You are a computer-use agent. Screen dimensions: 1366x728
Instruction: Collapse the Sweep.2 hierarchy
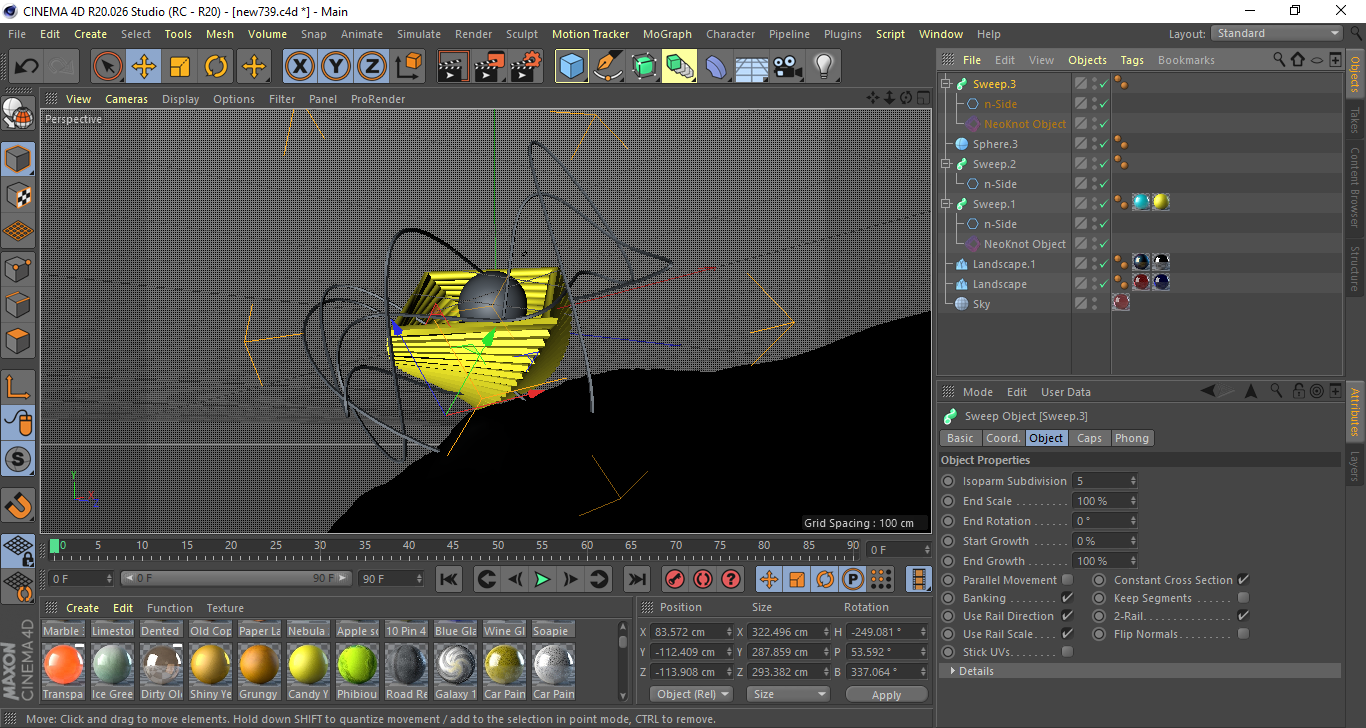coord(946,164)
